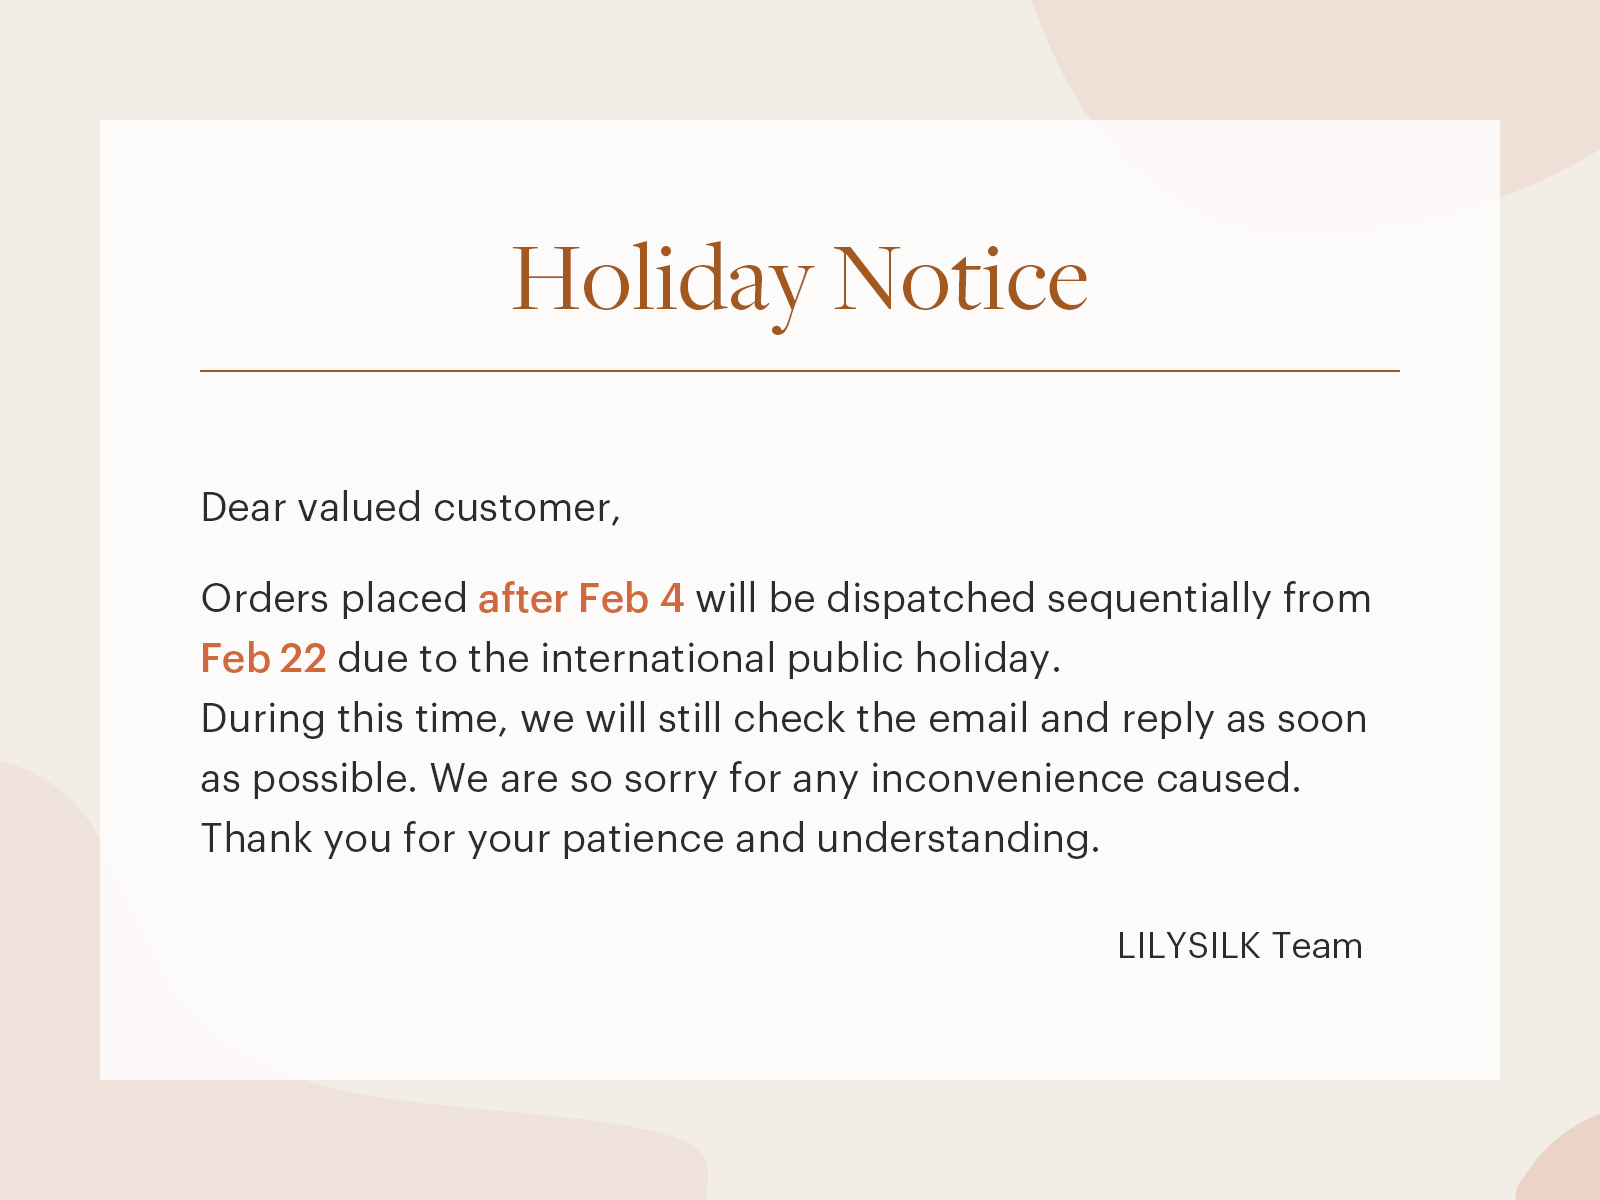Click the Orders placed text
The image size is (1600, 1200).
point(334,598)
